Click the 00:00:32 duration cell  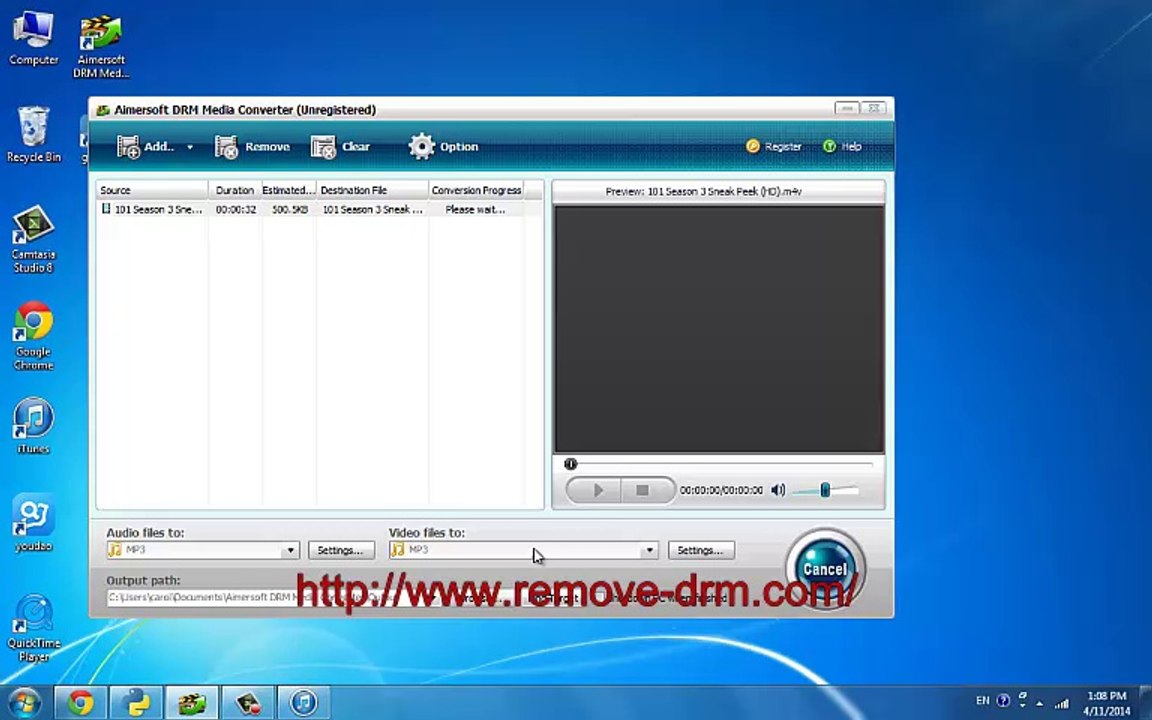pyautogui.click(x=236, y=209)
